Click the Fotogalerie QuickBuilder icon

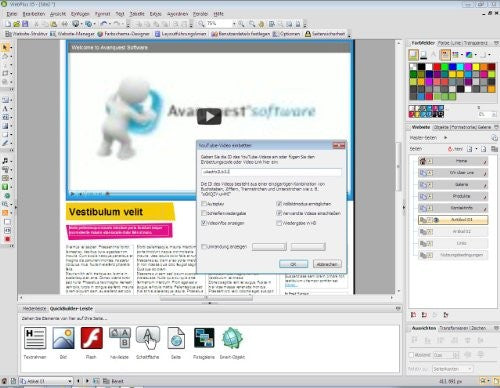tap(204, 338)
